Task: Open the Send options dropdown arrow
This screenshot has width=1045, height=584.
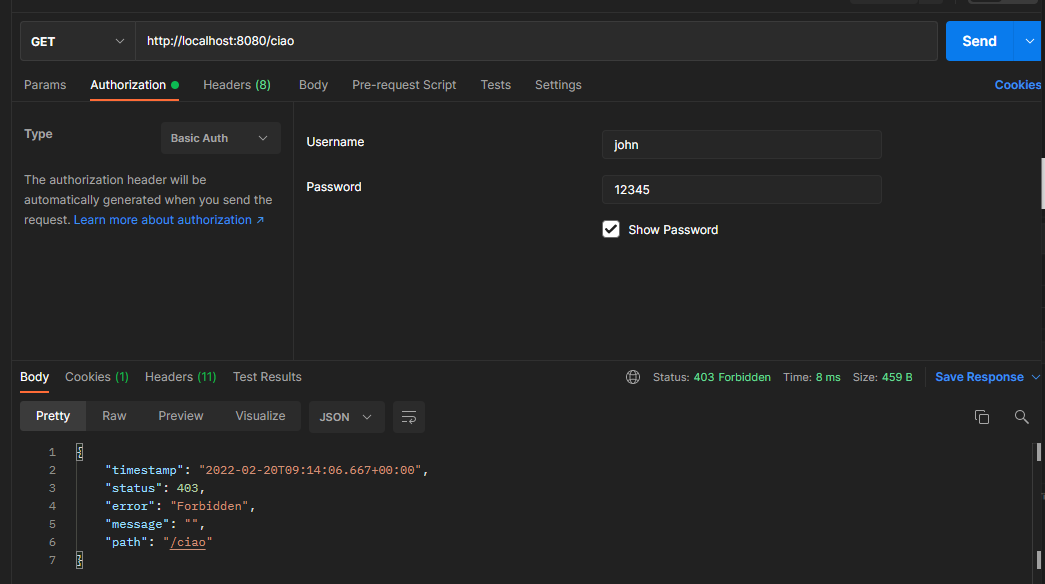Action: tap(1029, 41)
